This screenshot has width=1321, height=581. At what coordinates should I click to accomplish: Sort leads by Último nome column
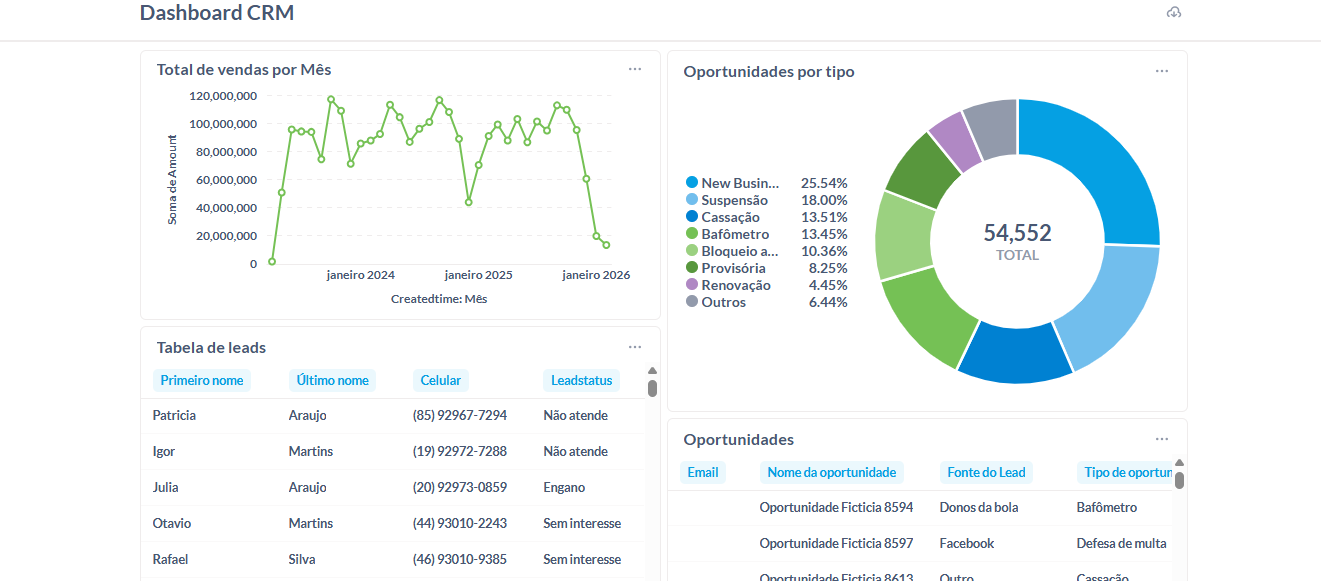(332, 380)
